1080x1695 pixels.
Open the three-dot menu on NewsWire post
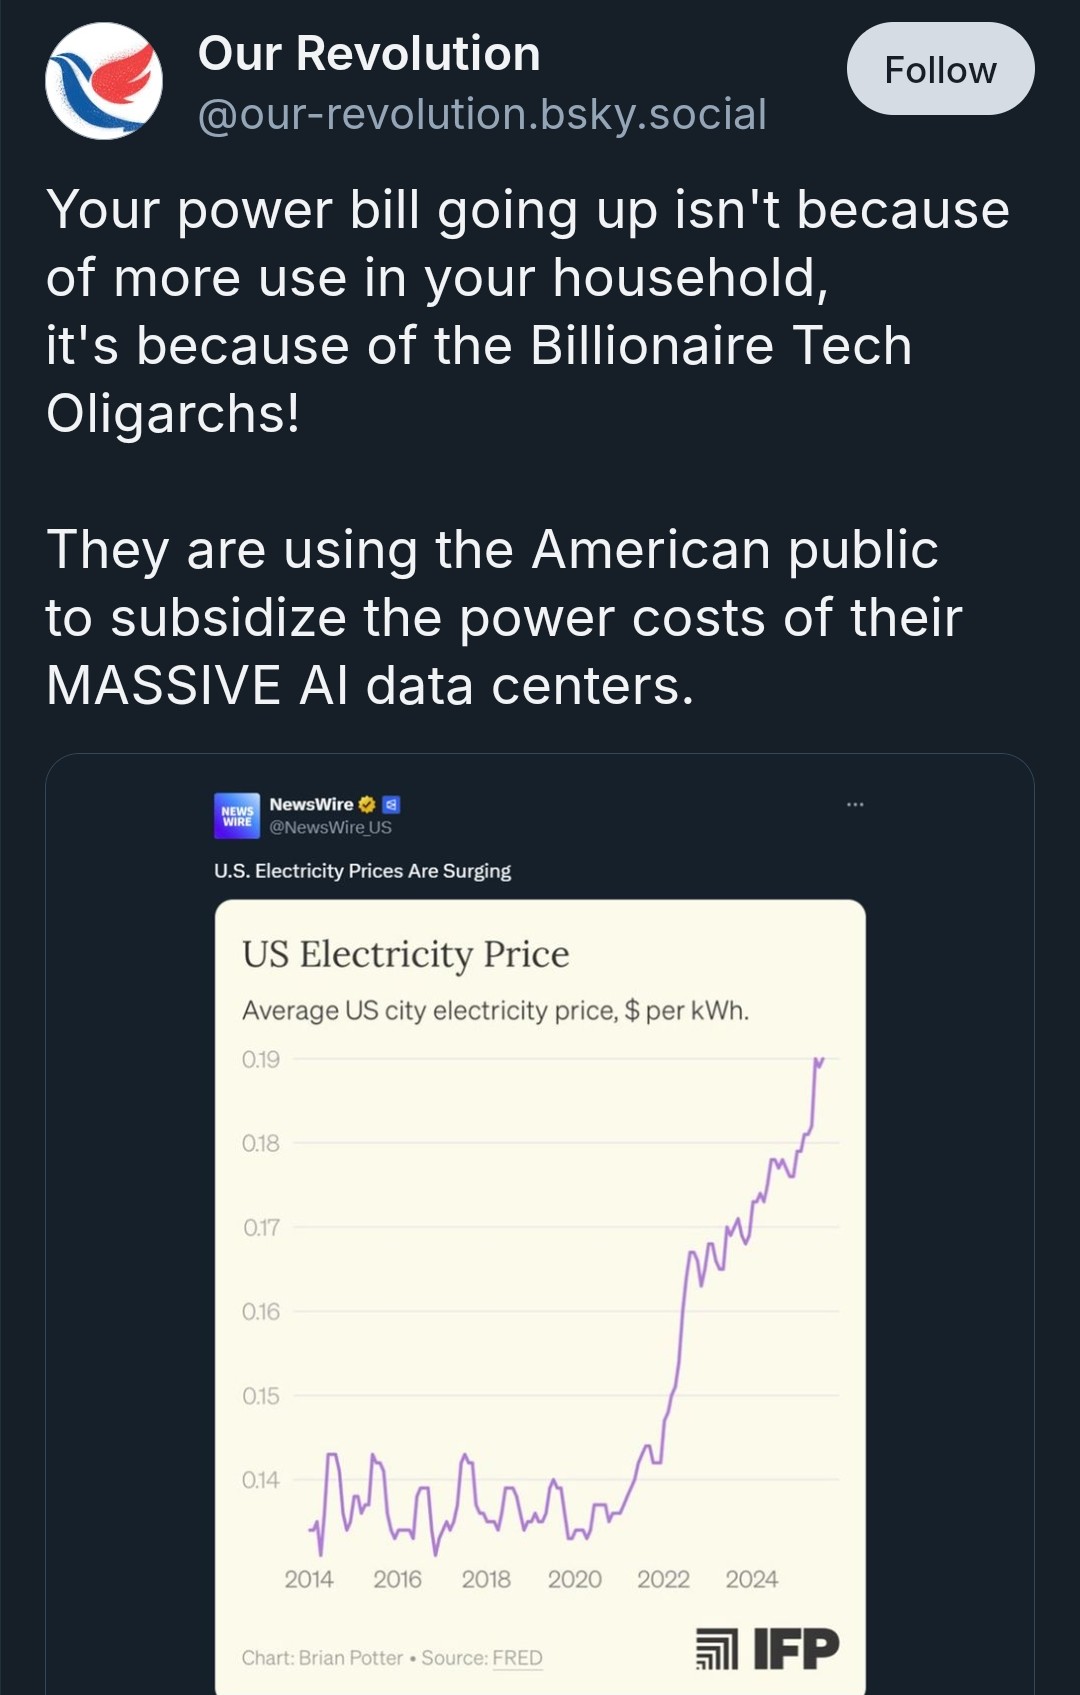pyautogui.click(x=855, y=804)
